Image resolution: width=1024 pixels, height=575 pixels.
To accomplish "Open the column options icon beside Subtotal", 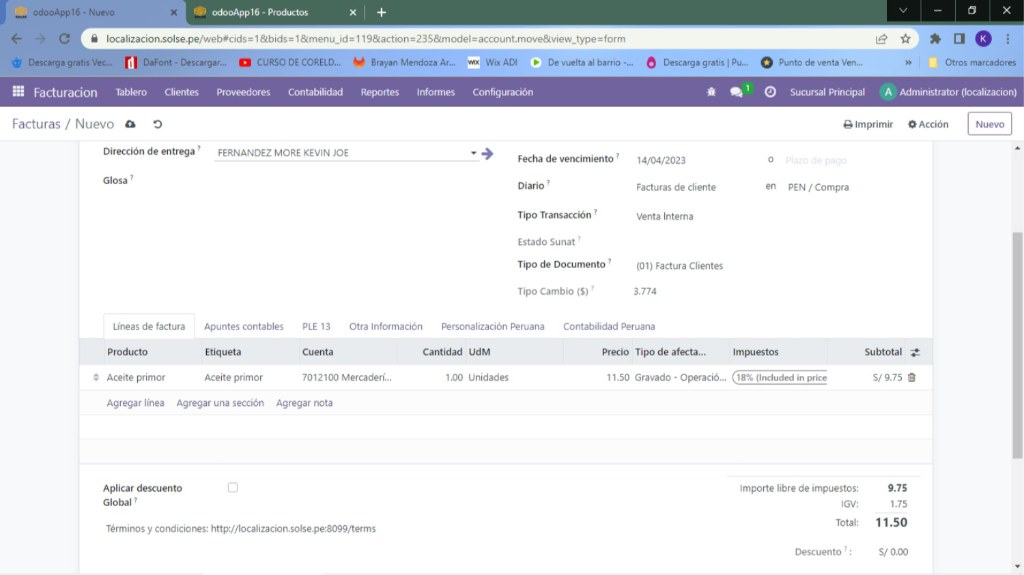I will [915, 353].
